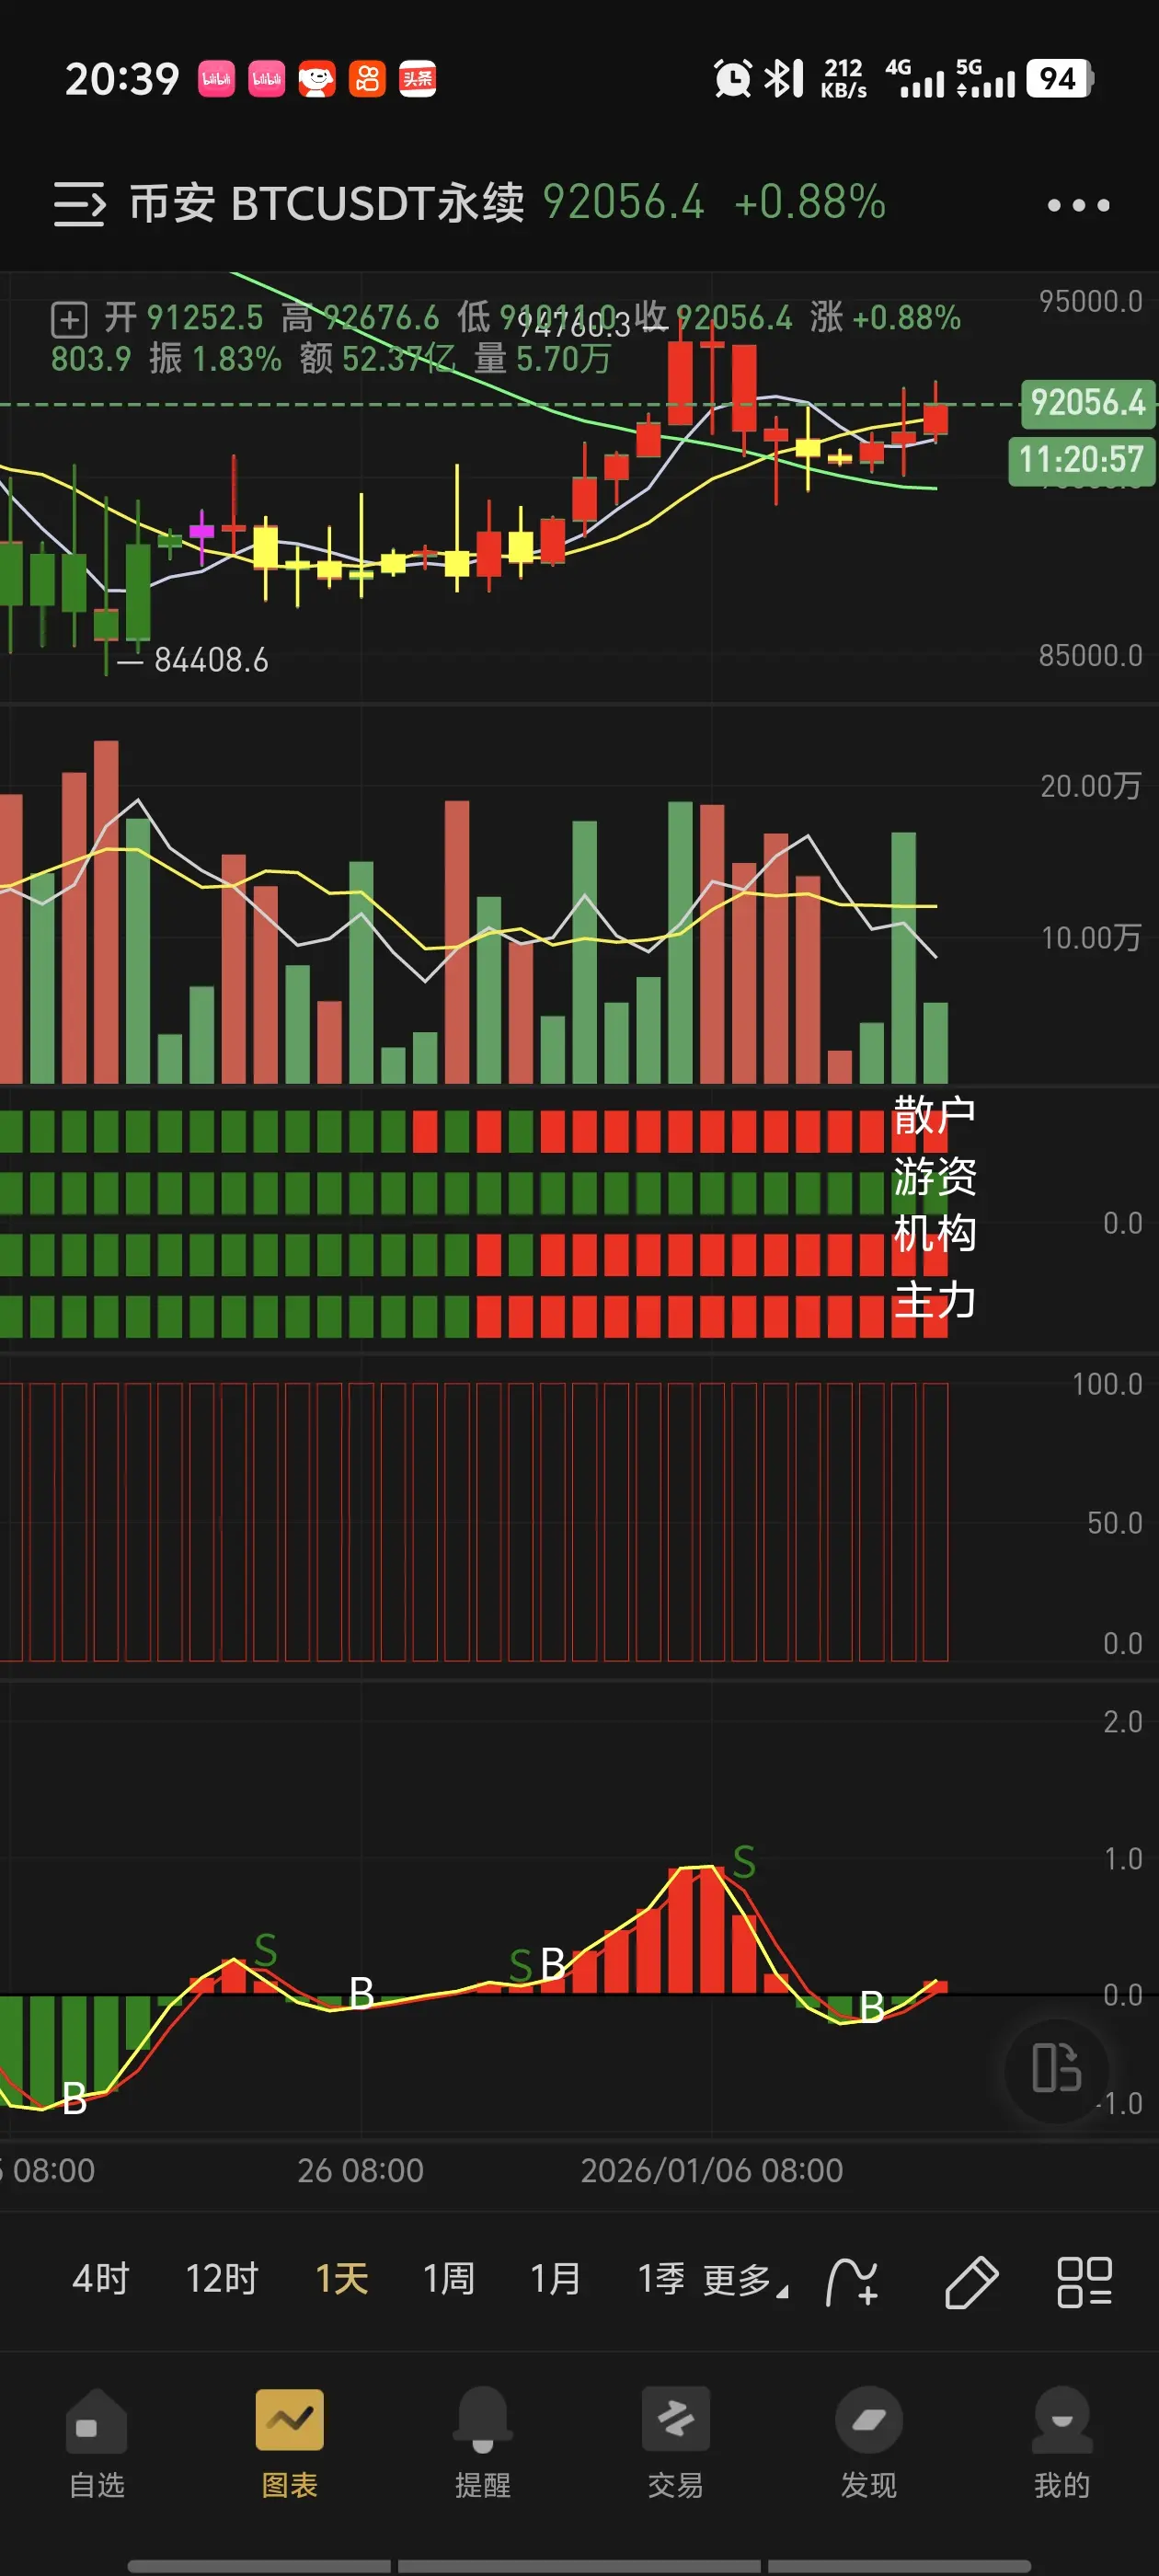Tap the 2026/01/06 08:00 date label
The width and height of the screenshot is (1159, 2576).
712,2169
